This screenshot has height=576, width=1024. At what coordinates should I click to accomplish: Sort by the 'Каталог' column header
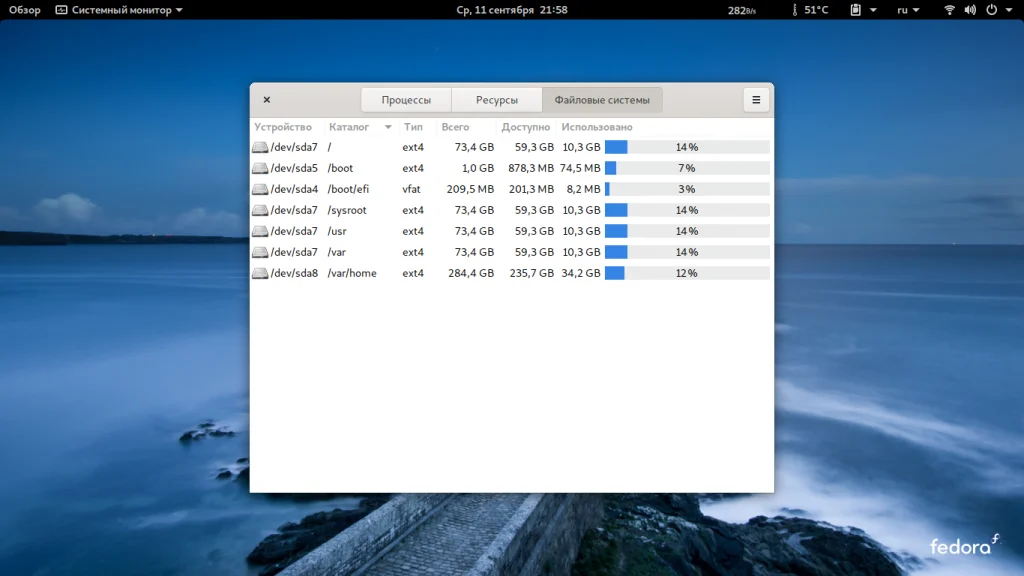(x=349, y=127)
